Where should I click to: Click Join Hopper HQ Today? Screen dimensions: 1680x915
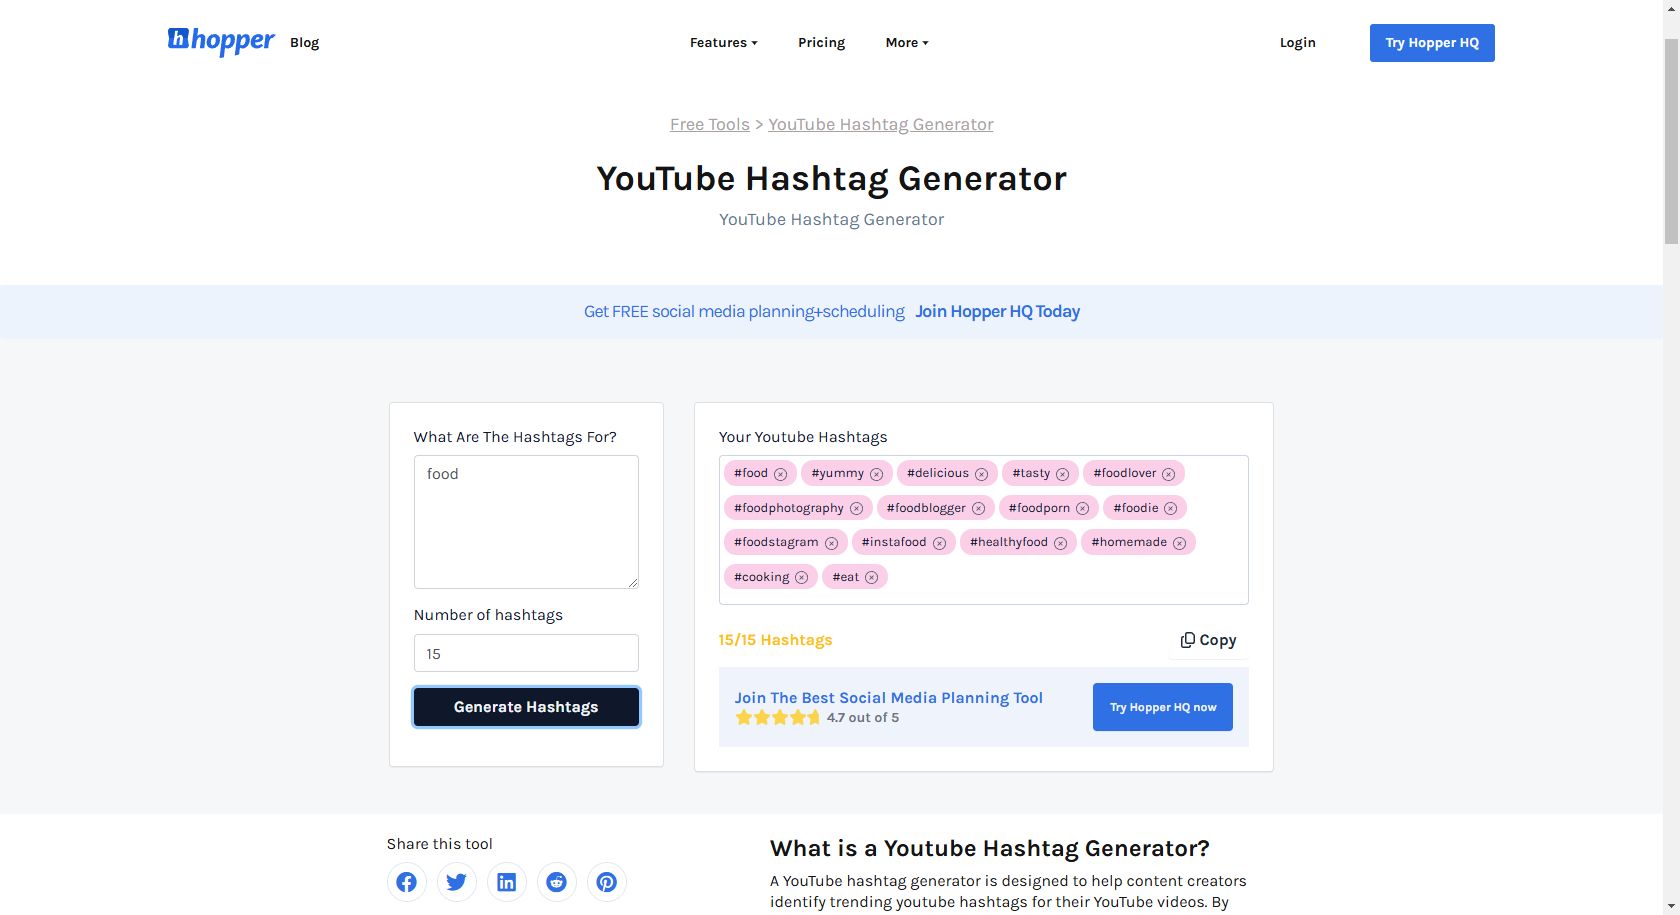click(997, 311)
